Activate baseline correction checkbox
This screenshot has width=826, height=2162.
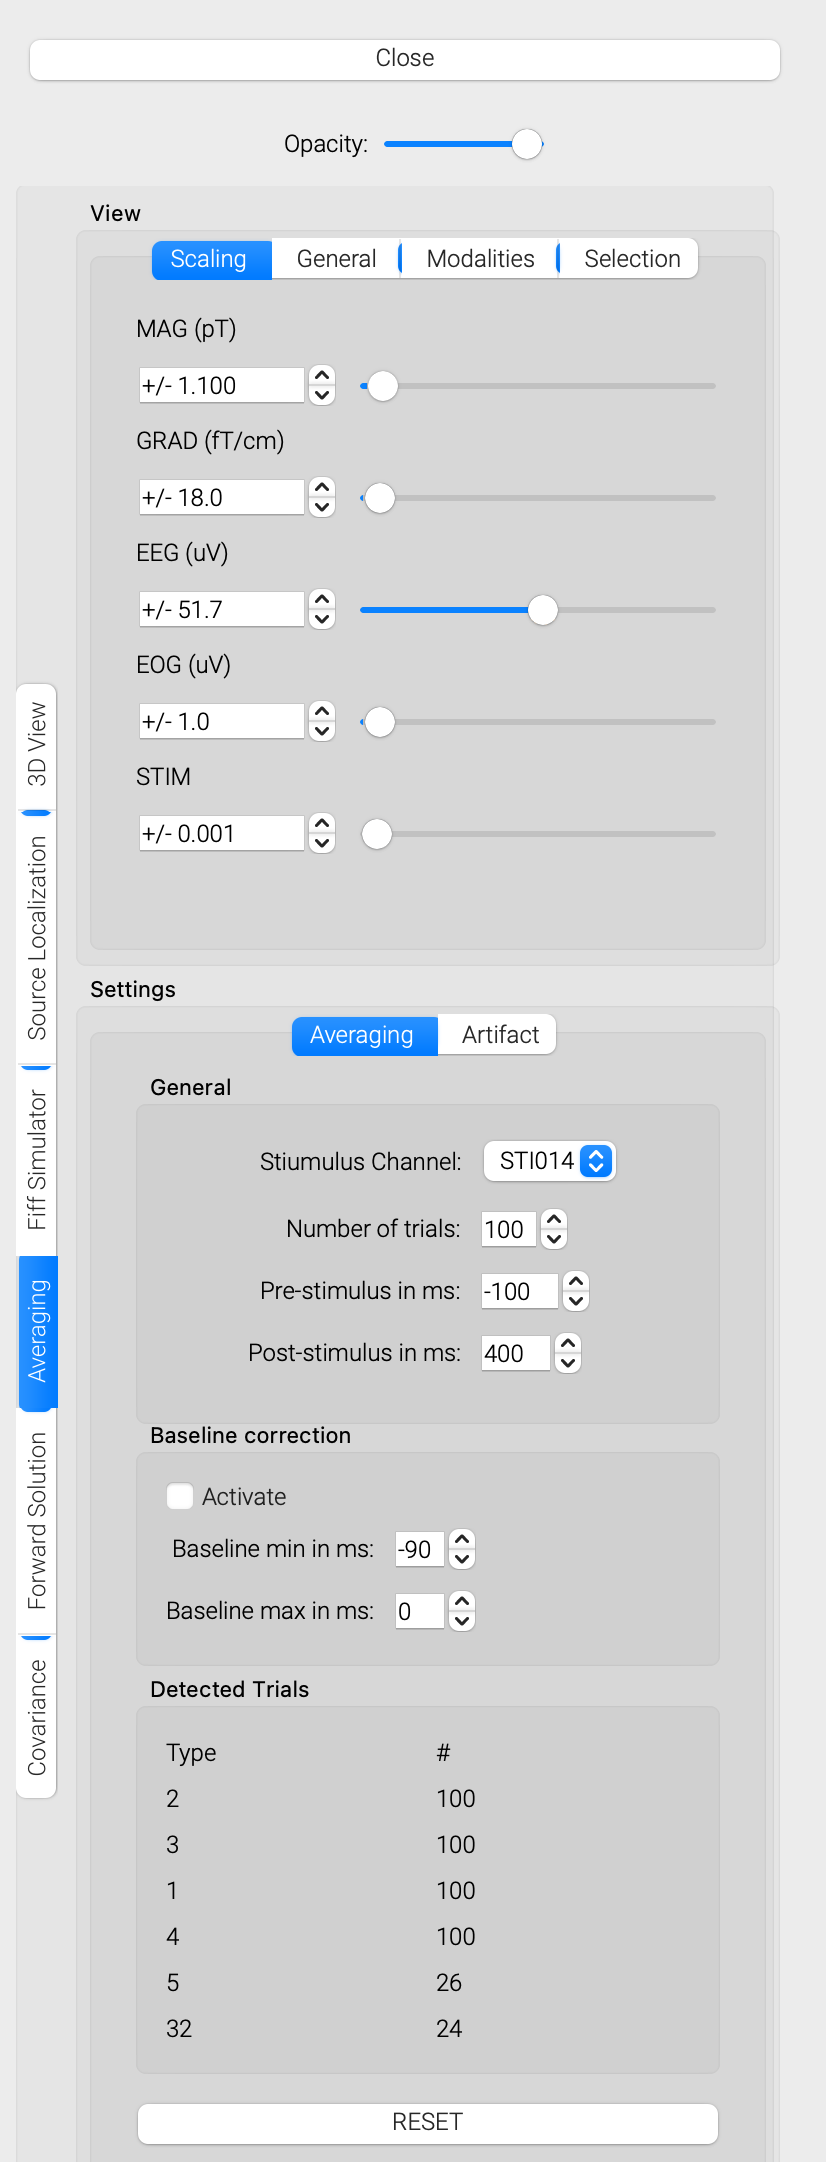[180, 1496]
